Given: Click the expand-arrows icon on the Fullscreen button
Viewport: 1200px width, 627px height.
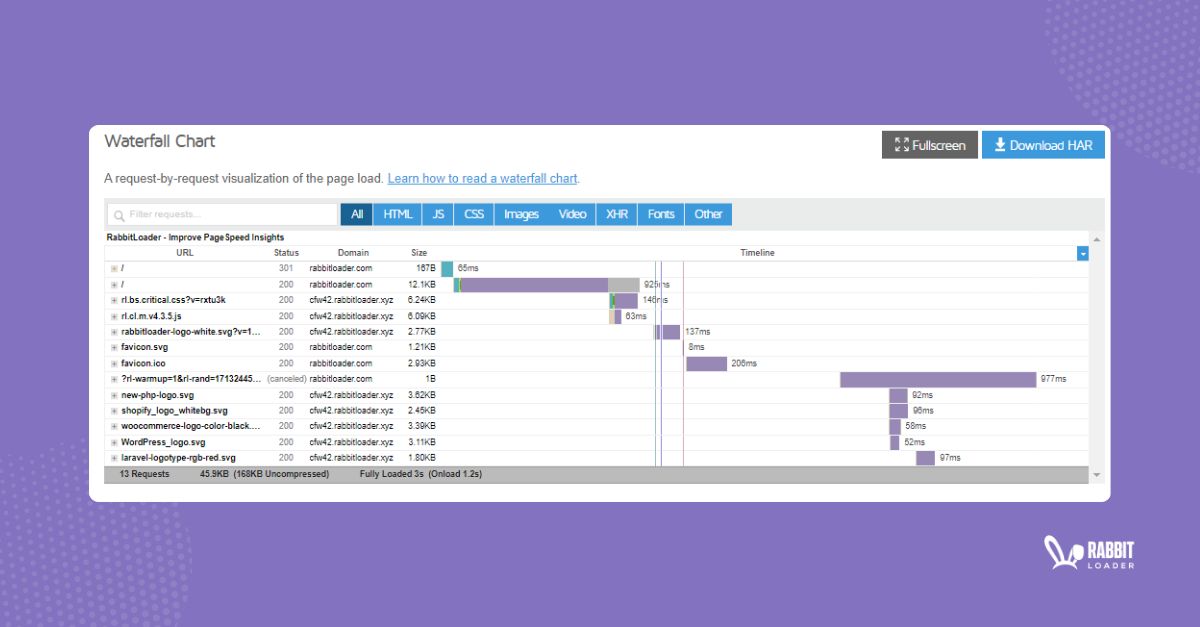Looking at the screenshot, I should (x=901, y=144).
